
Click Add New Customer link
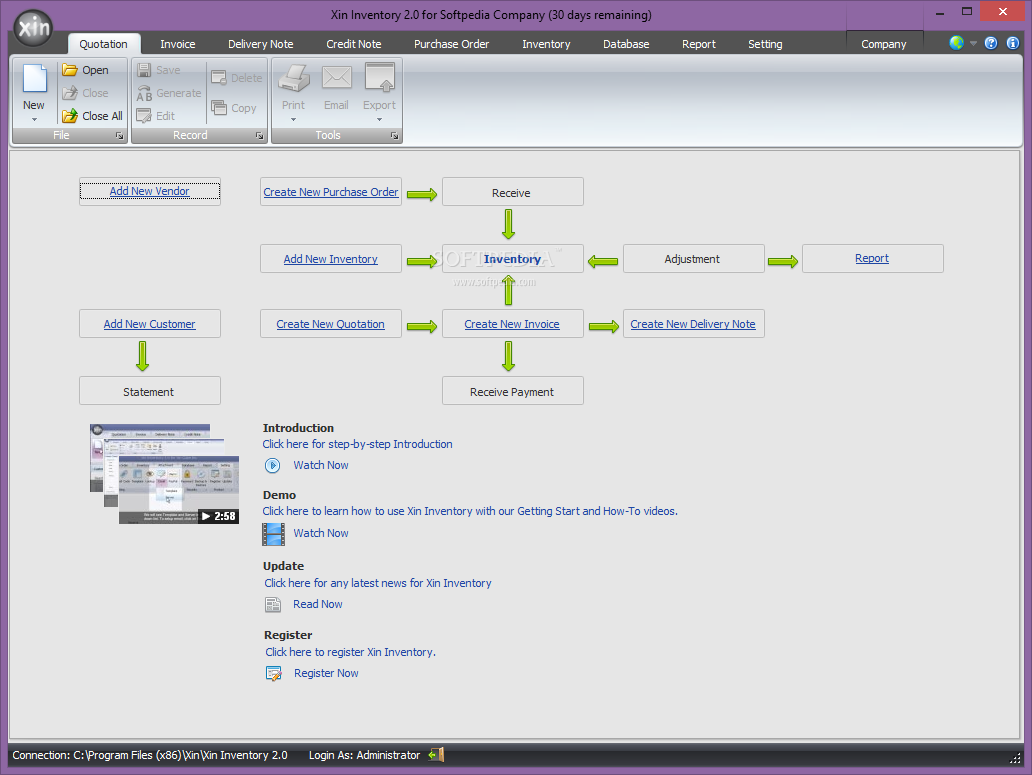pos(149,324)
